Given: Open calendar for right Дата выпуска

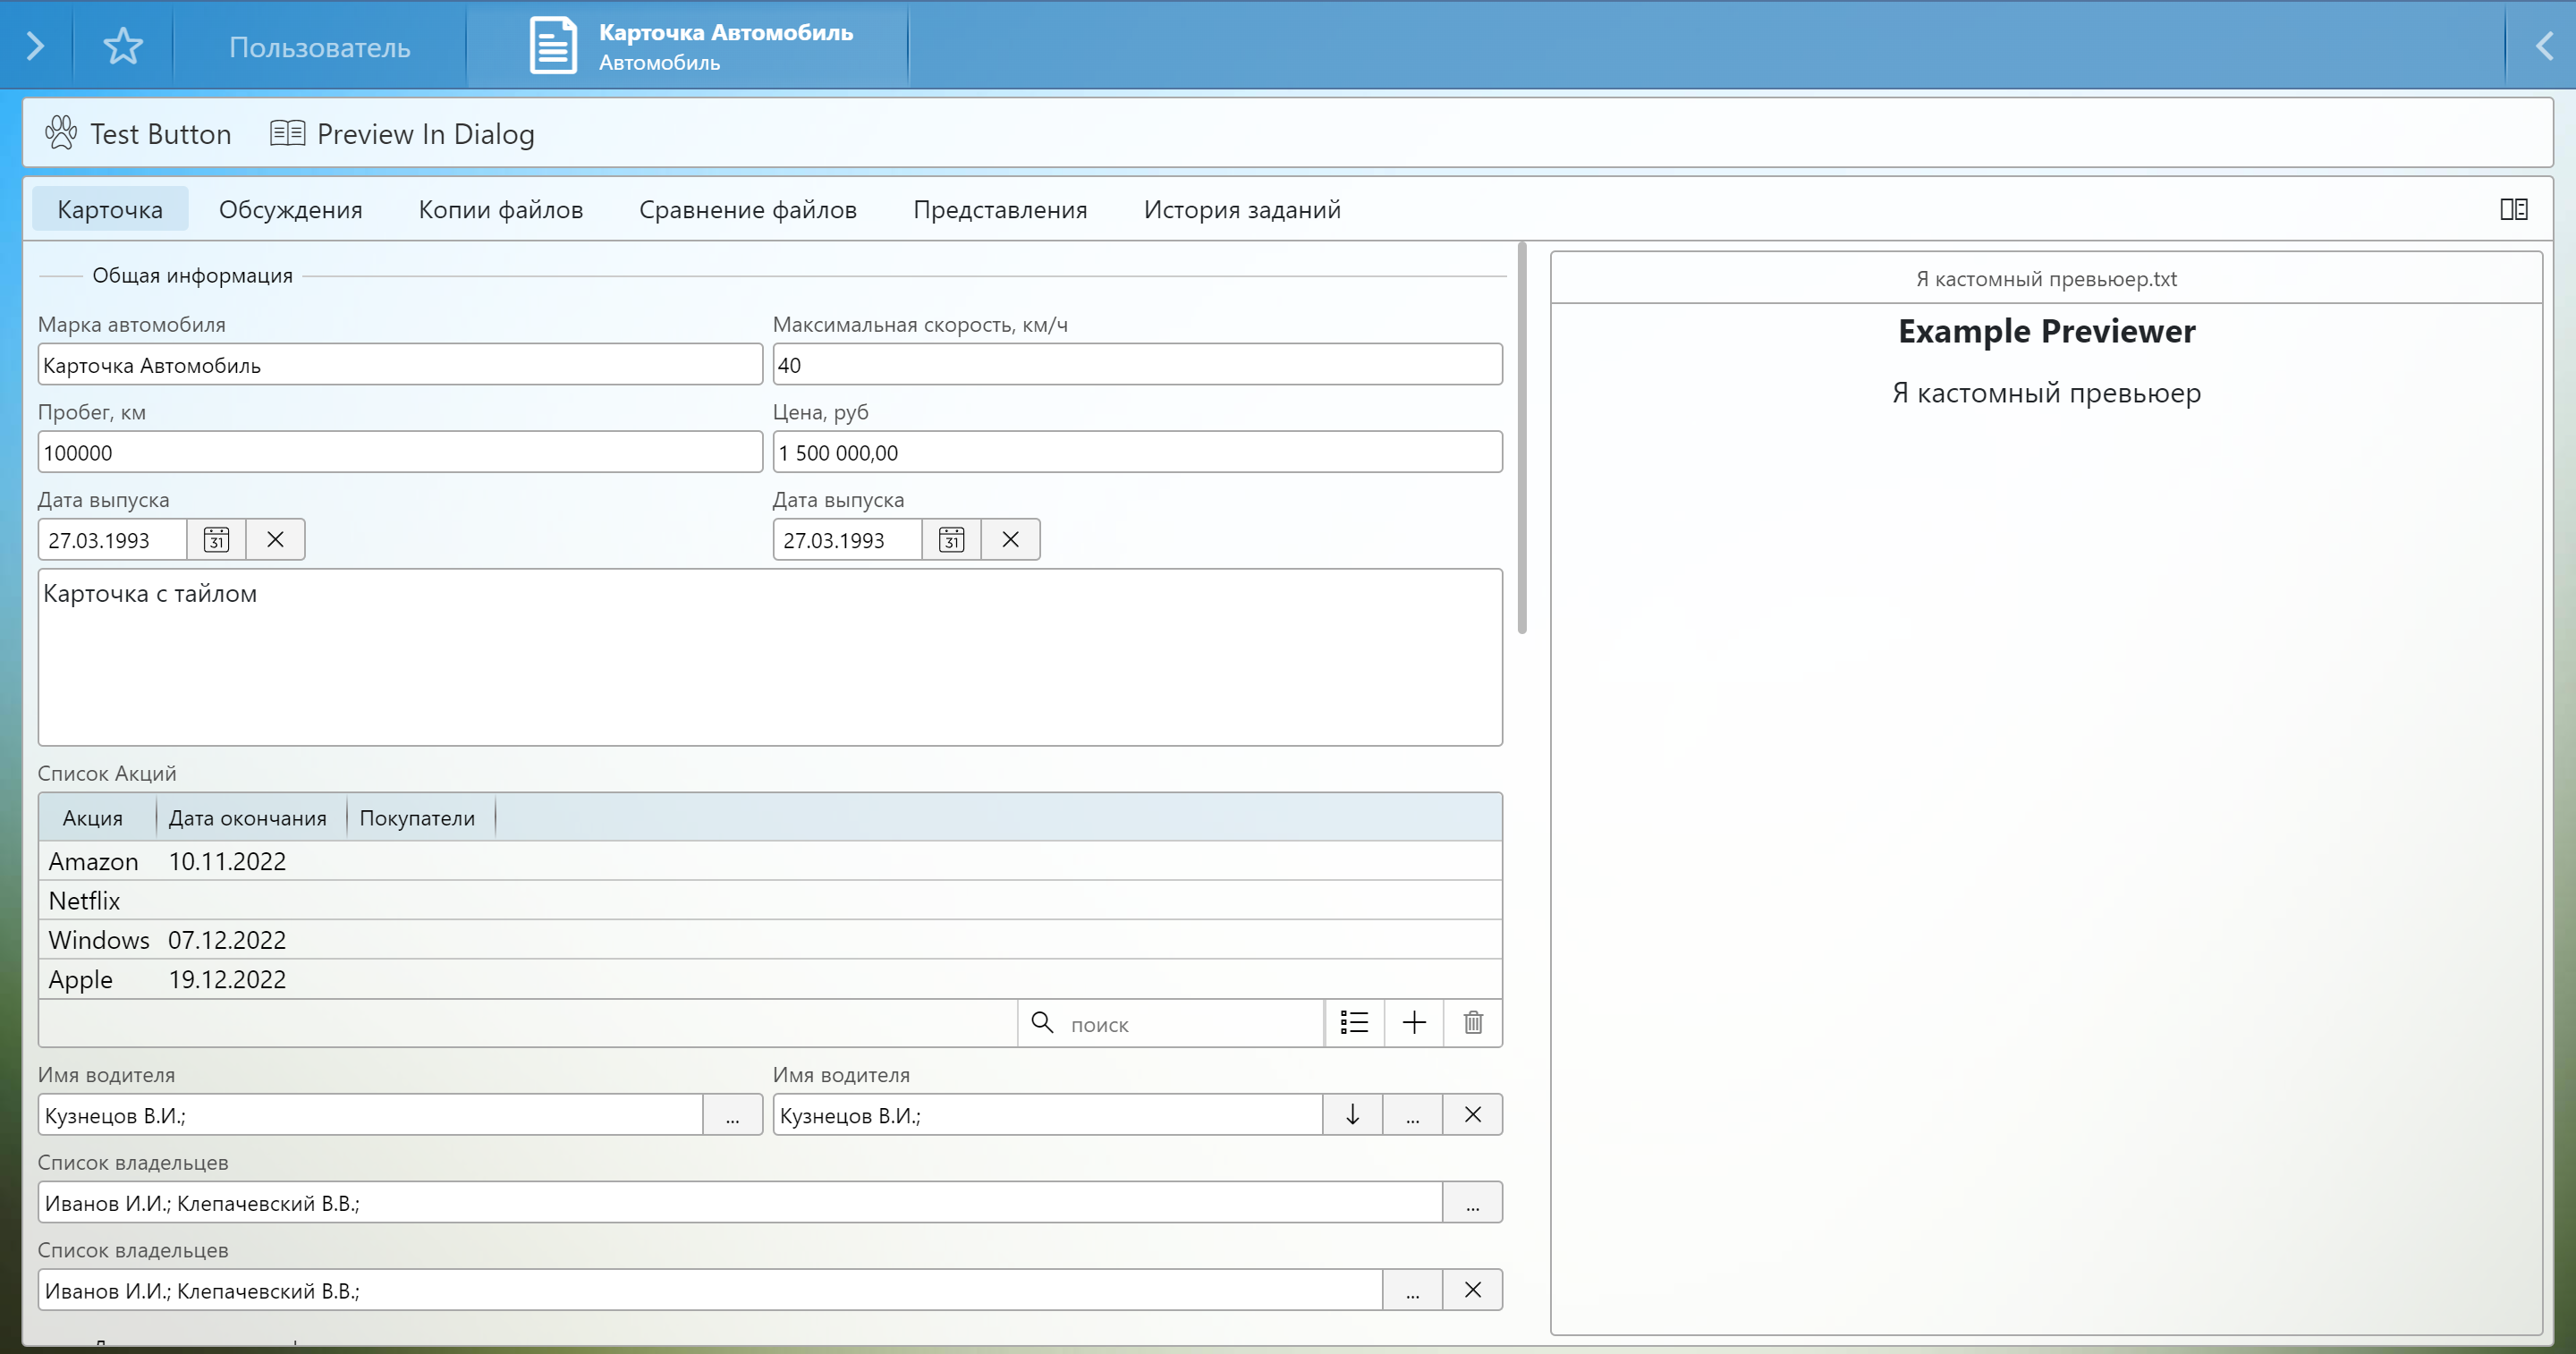Looking at the screenshot, I should click(x=951, y=540).
